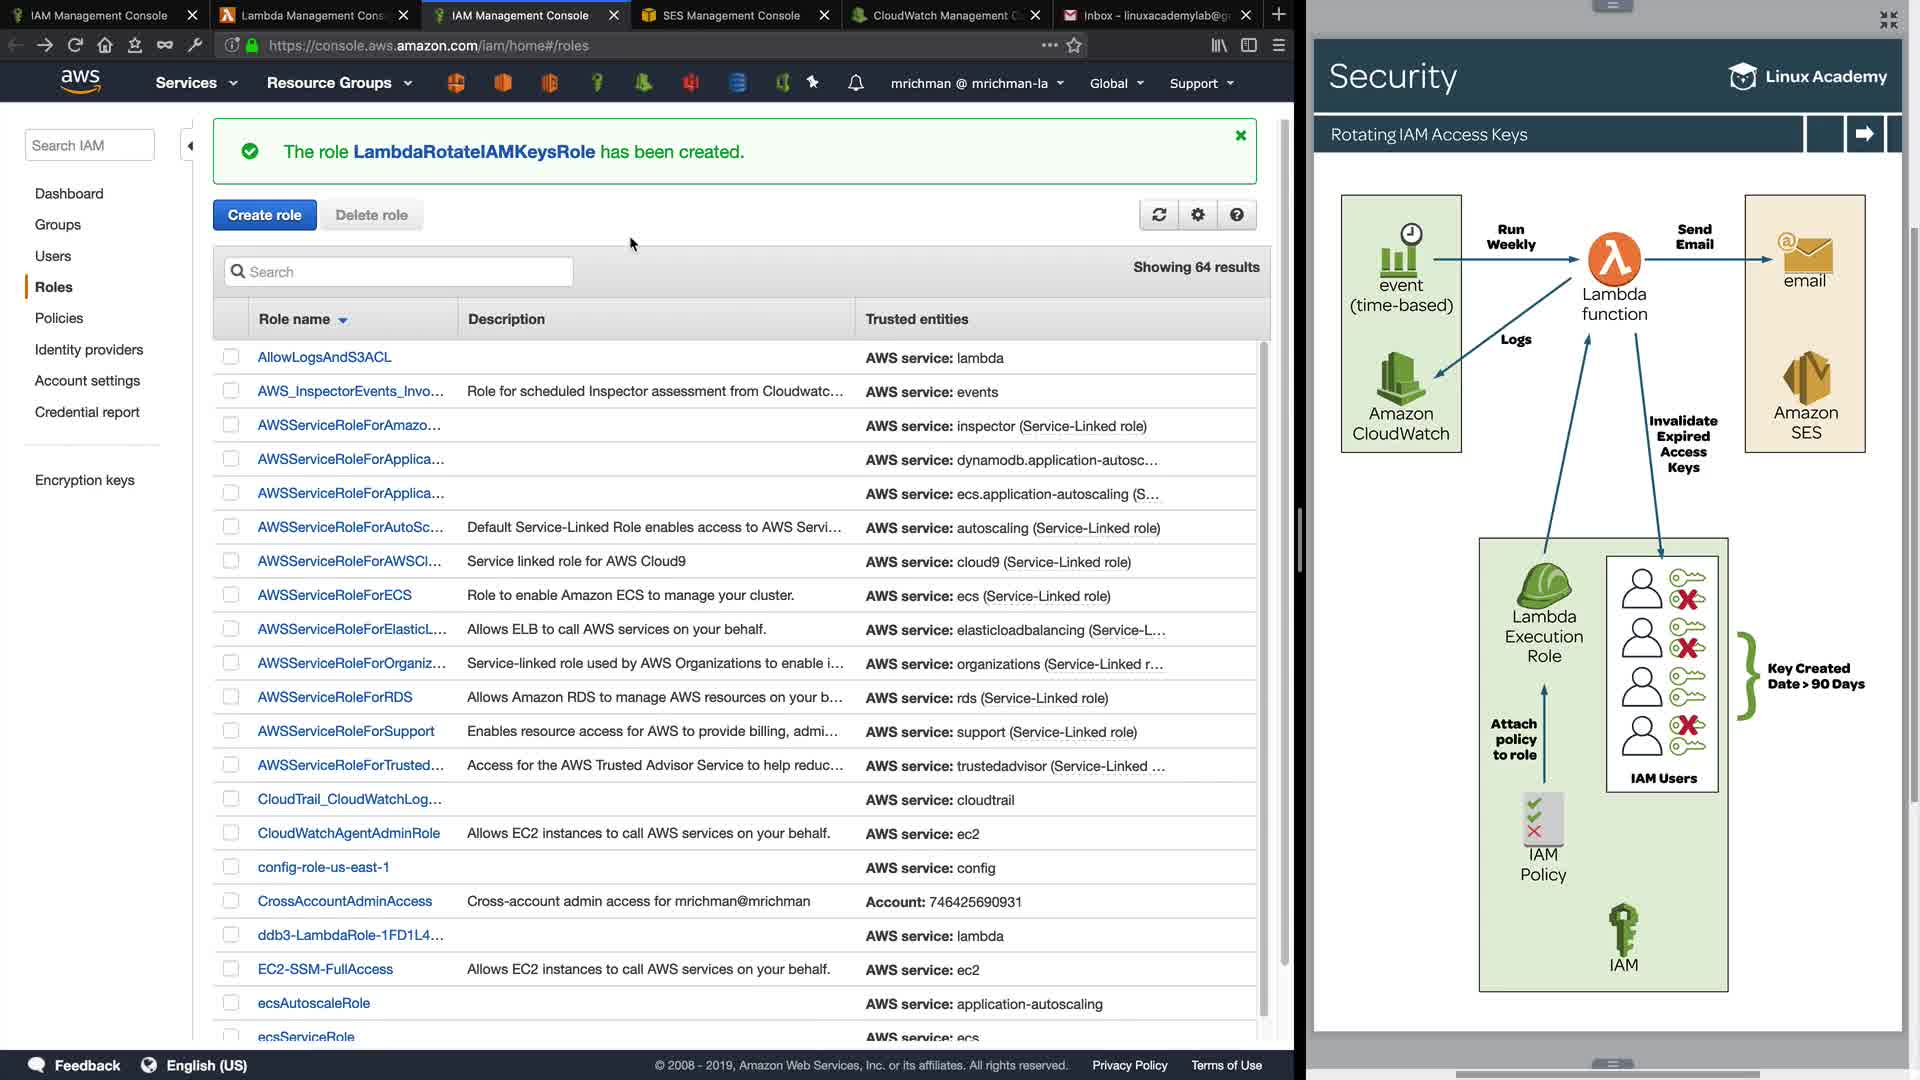The height and width of the screenshot is (1080, 1920).
Task: Tick the AllowLogsAndS3ACL role checkbox
Action: coord(231,357)
